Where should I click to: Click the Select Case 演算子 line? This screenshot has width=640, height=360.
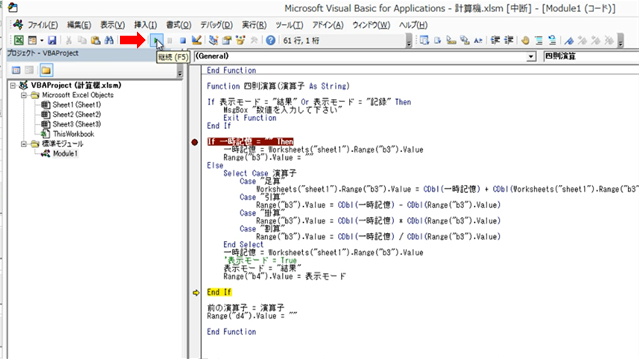coord(260,173)
